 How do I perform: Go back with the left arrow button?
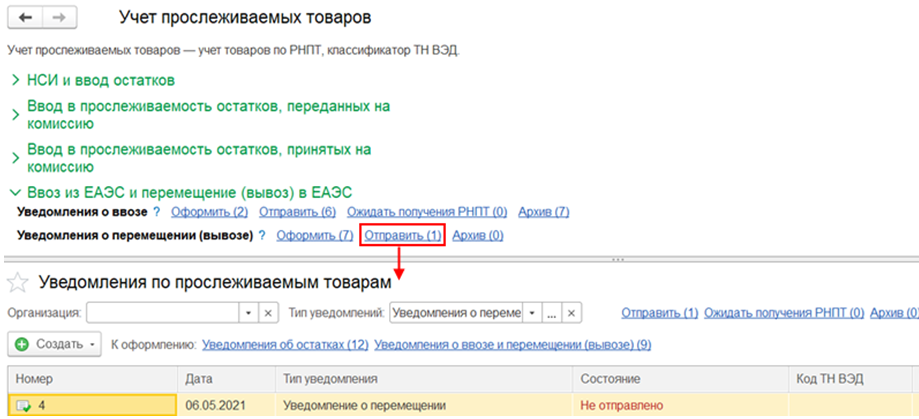[x=25, y=18]
